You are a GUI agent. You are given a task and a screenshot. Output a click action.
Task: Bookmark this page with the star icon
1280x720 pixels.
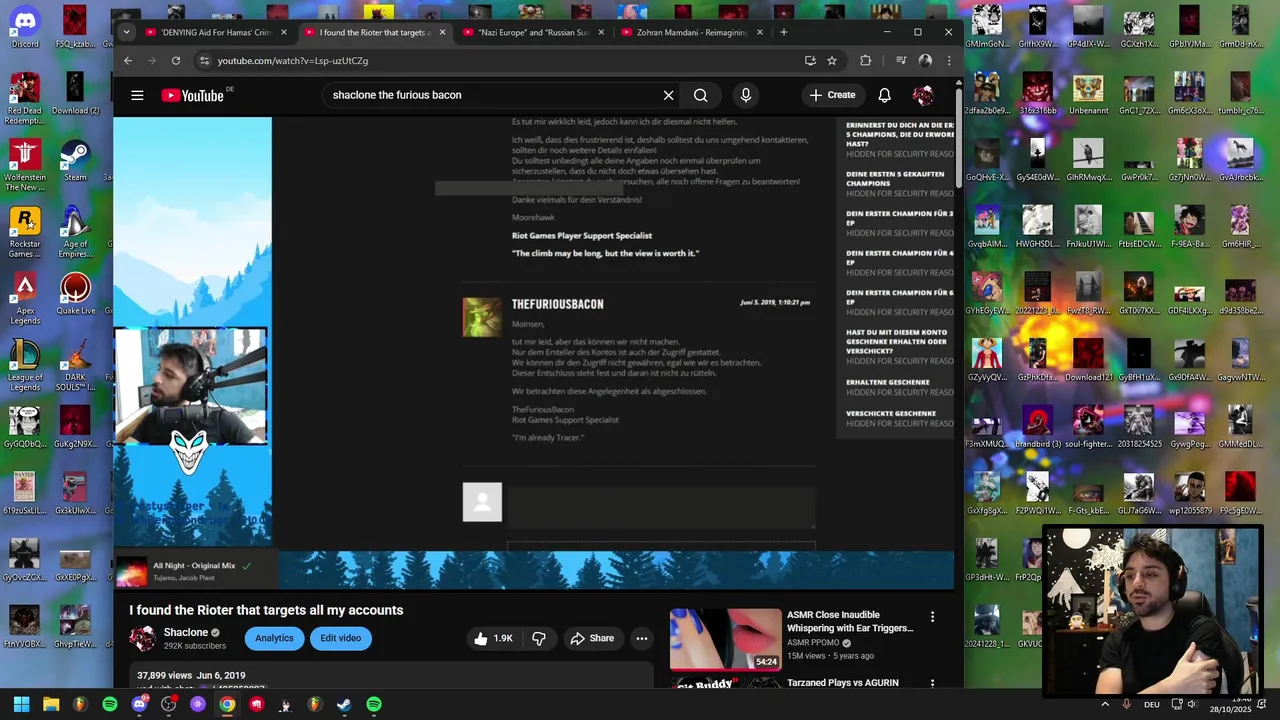click(832, 60)
